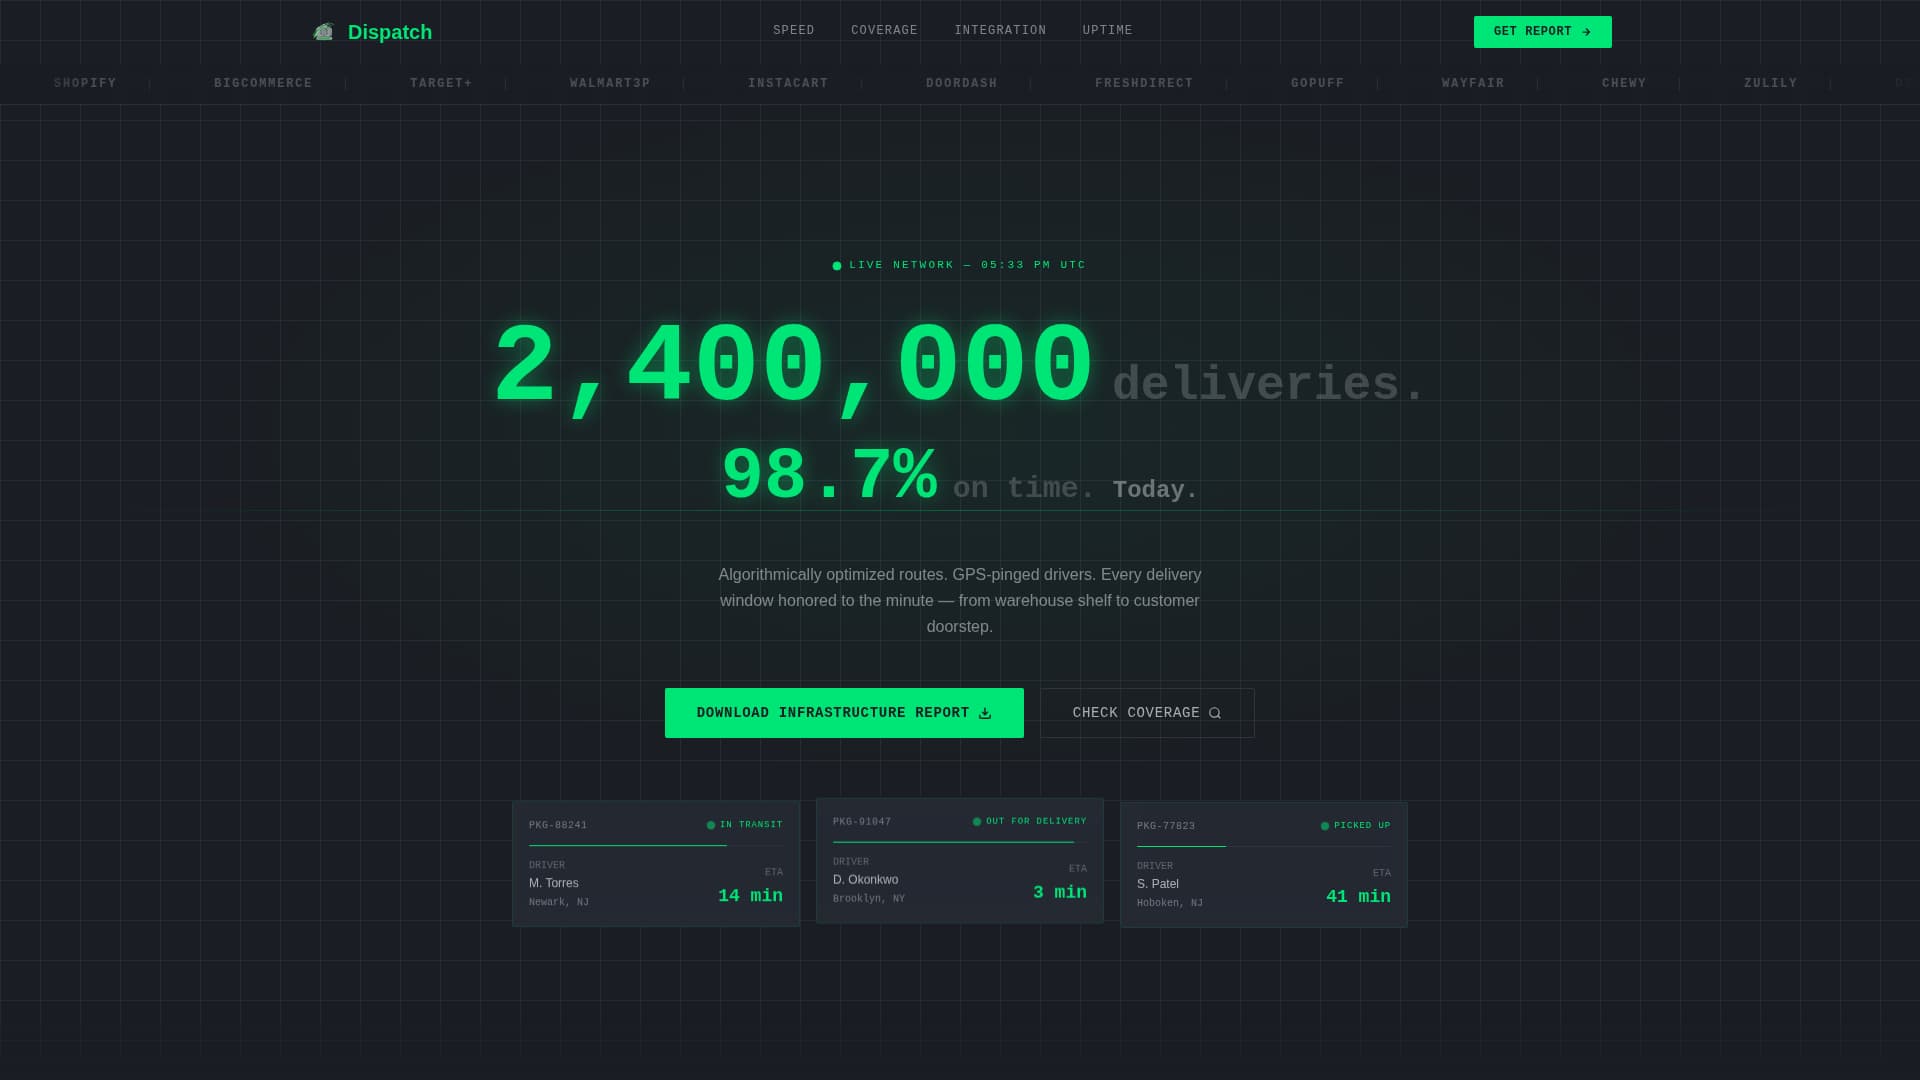
Task: Select the Walmart3P partner label
Action: tap(610, 84)
